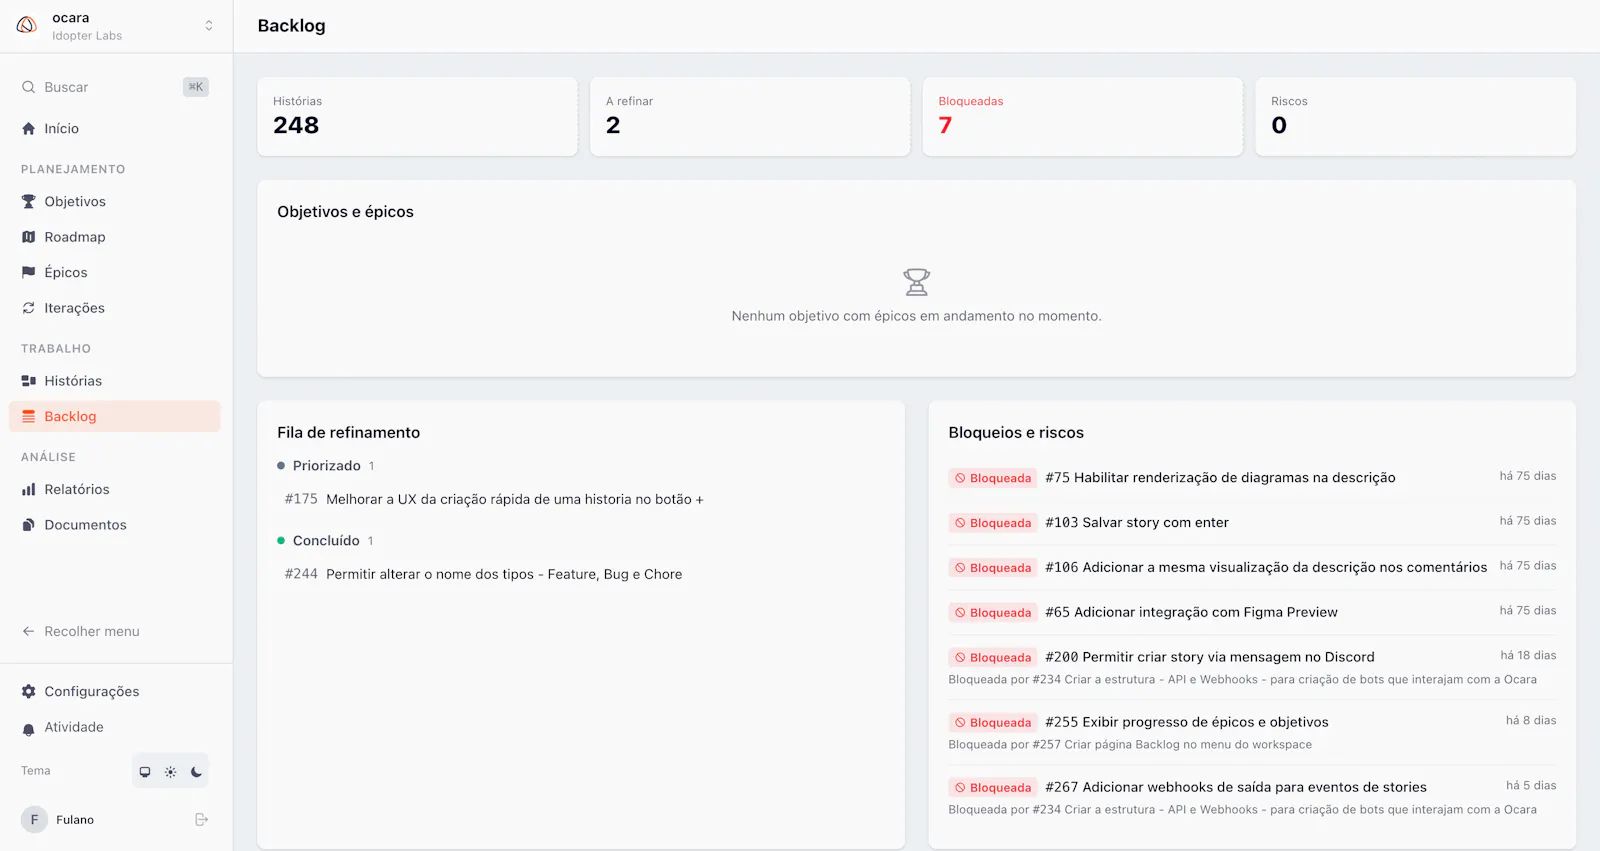Click the list icon beside Backlog
Image resolution: width=1600 pixels, height=851 pixels.
point(28,416)
